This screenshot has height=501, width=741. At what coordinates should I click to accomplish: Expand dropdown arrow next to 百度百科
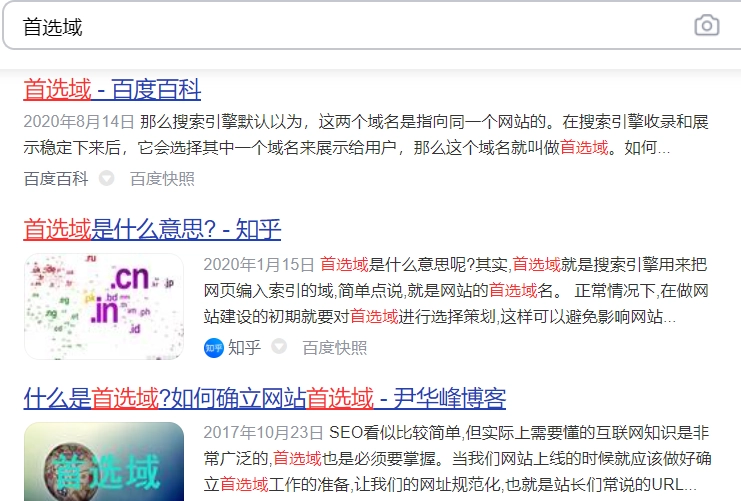pos(106,179)
